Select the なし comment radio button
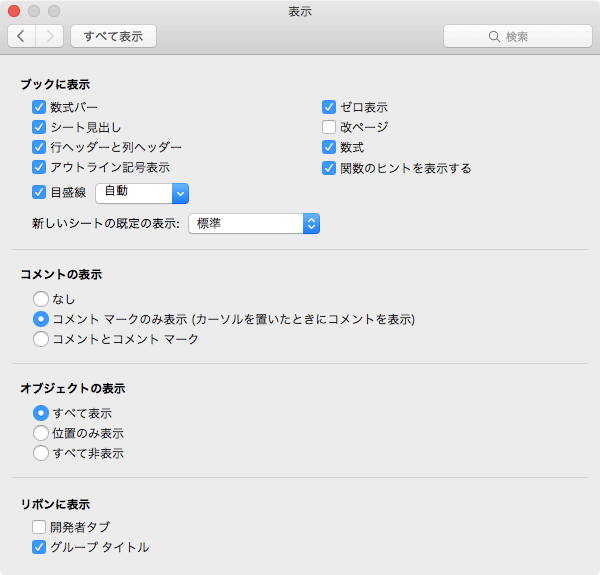600x575 pixels. click(41, 298)
